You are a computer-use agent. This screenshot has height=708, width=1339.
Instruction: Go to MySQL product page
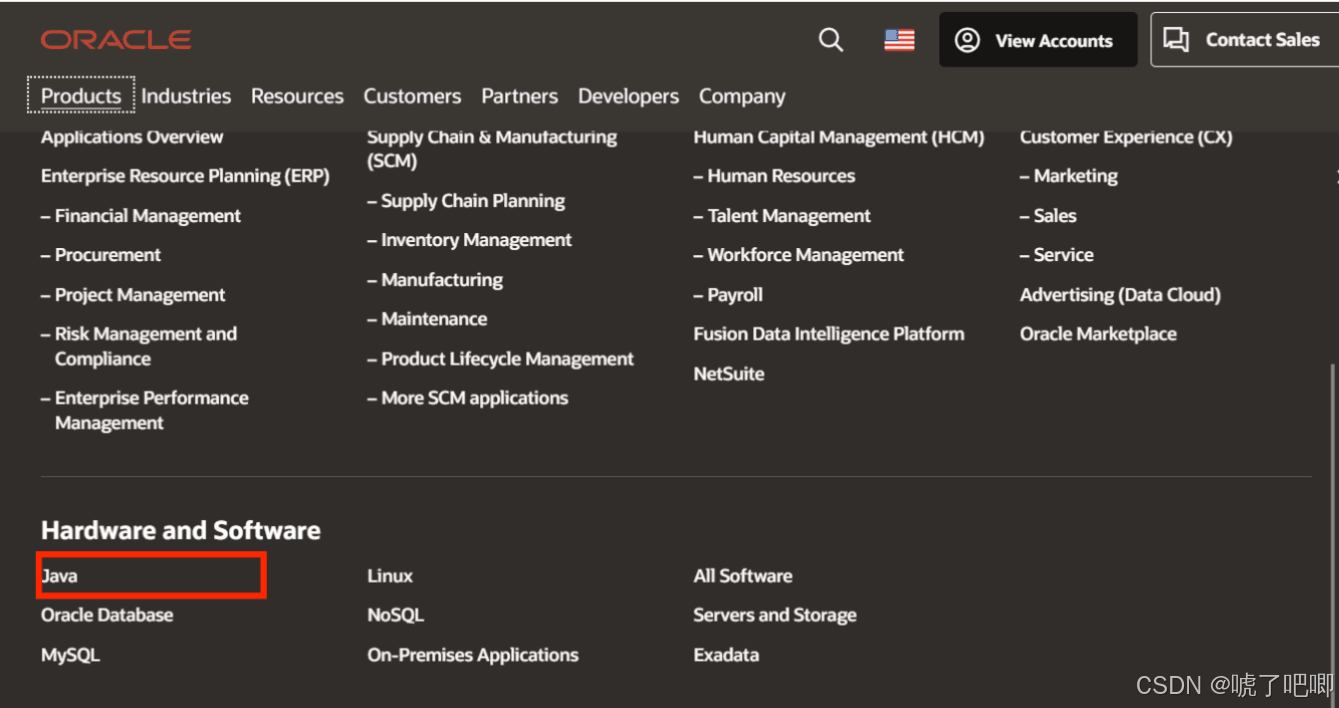70,655
